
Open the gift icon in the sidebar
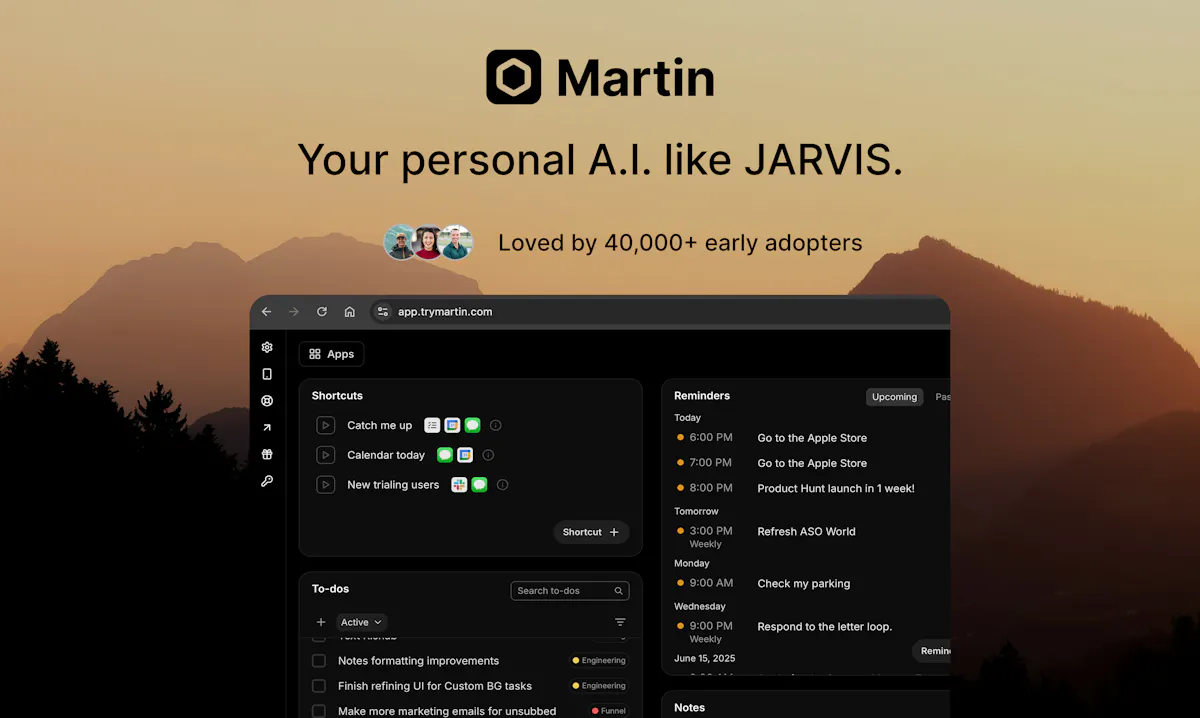click(x=267, y=454)
